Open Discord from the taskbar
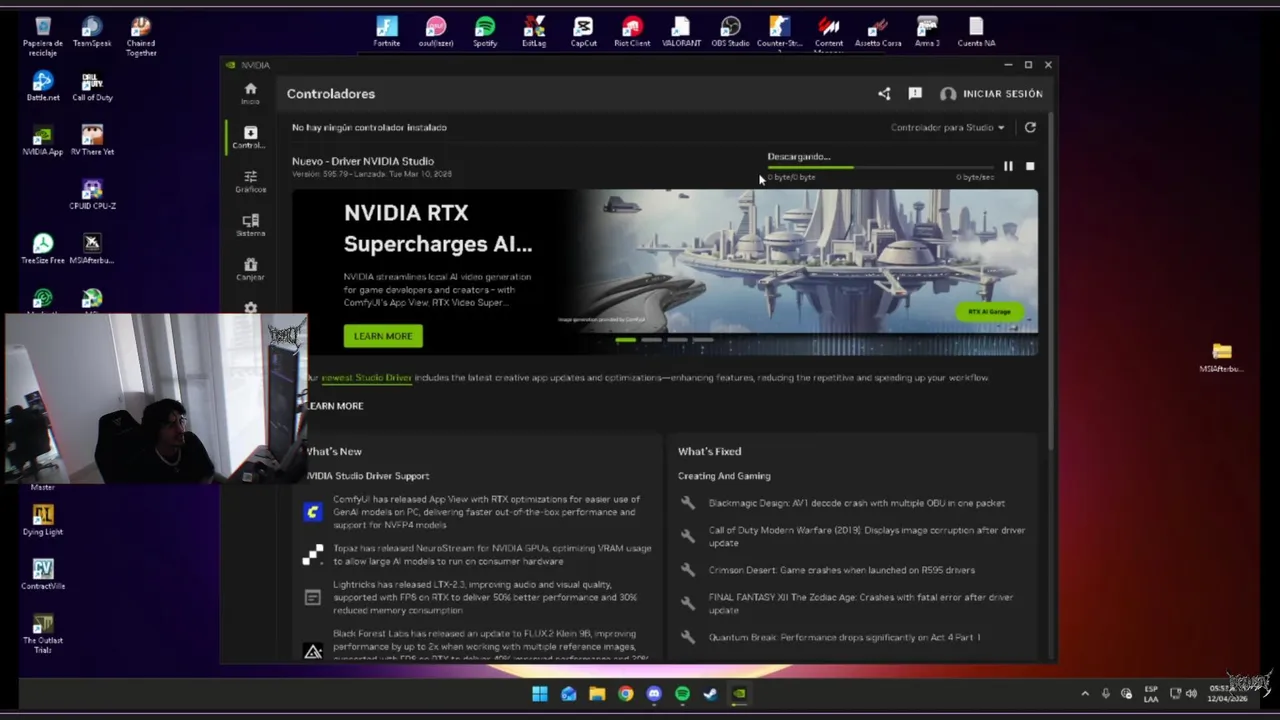Screen dimensions: 1280x720 coord(654,694)
